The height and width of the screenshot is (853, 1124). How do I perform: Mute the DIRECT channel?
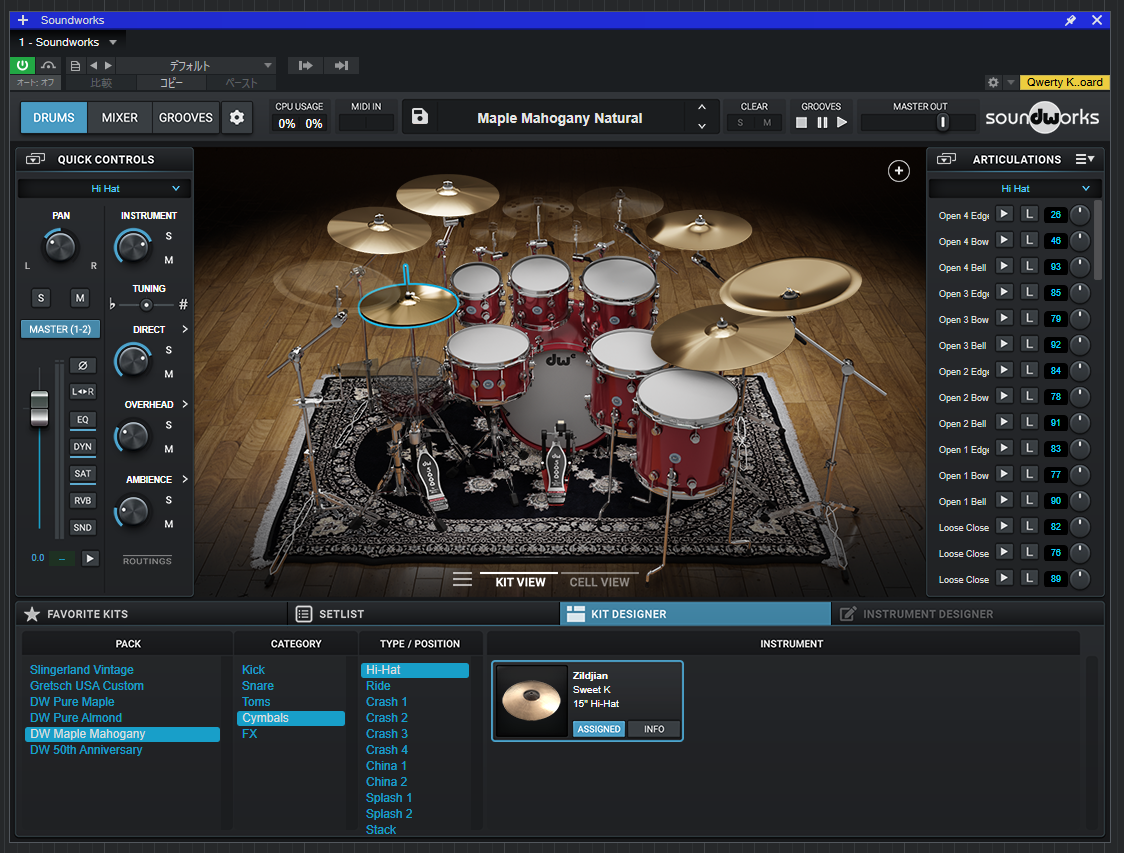pyautogui.click(x=168, y=374)
